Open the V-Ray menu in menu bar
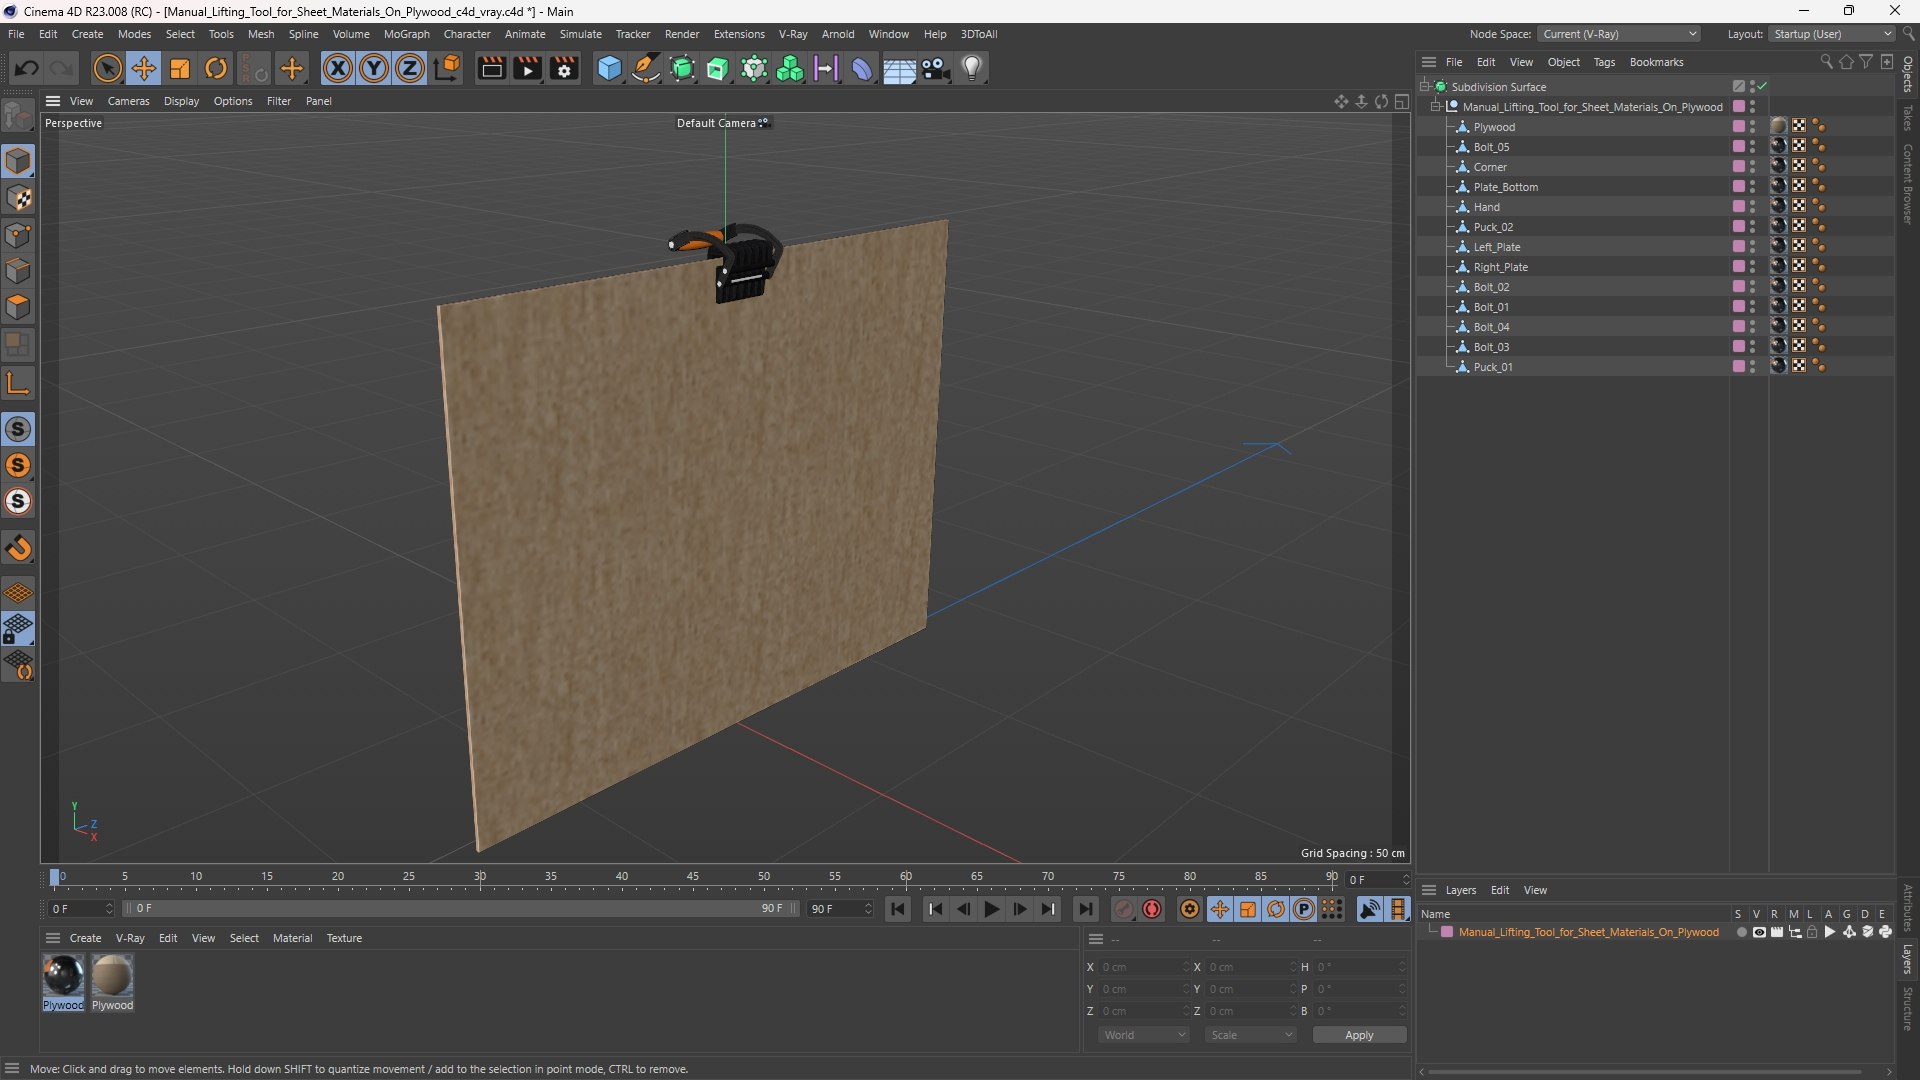The width and height of the screenshot is (1920, 1080). point(792,34)
